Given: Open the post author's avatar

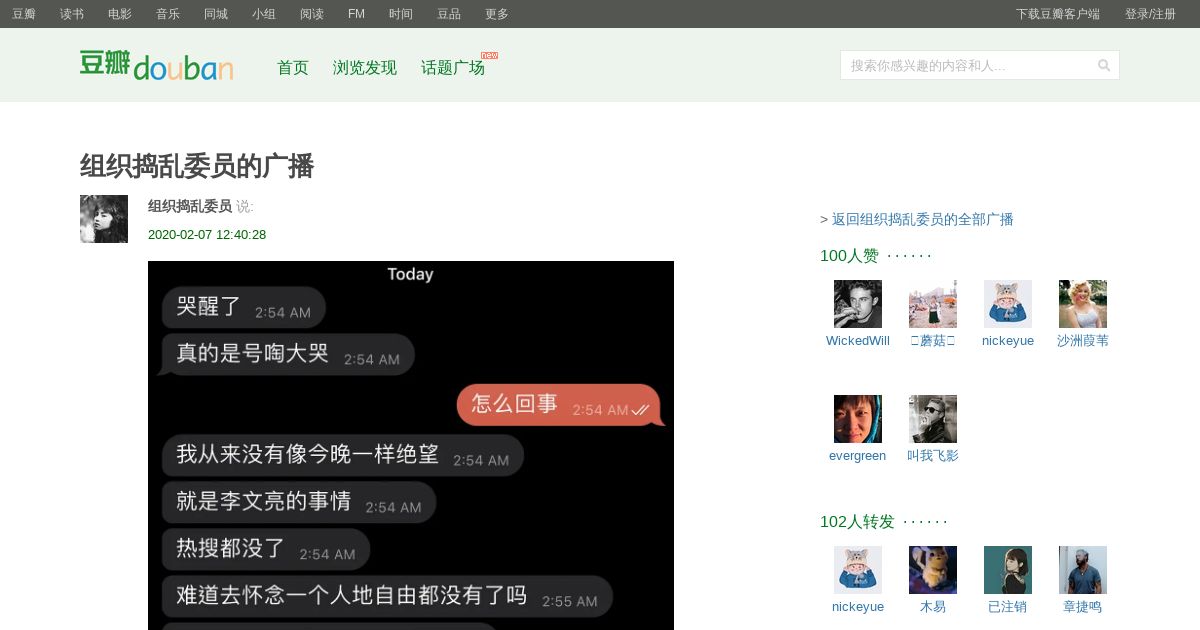Looking at the screenshot, I should (104, 219).
